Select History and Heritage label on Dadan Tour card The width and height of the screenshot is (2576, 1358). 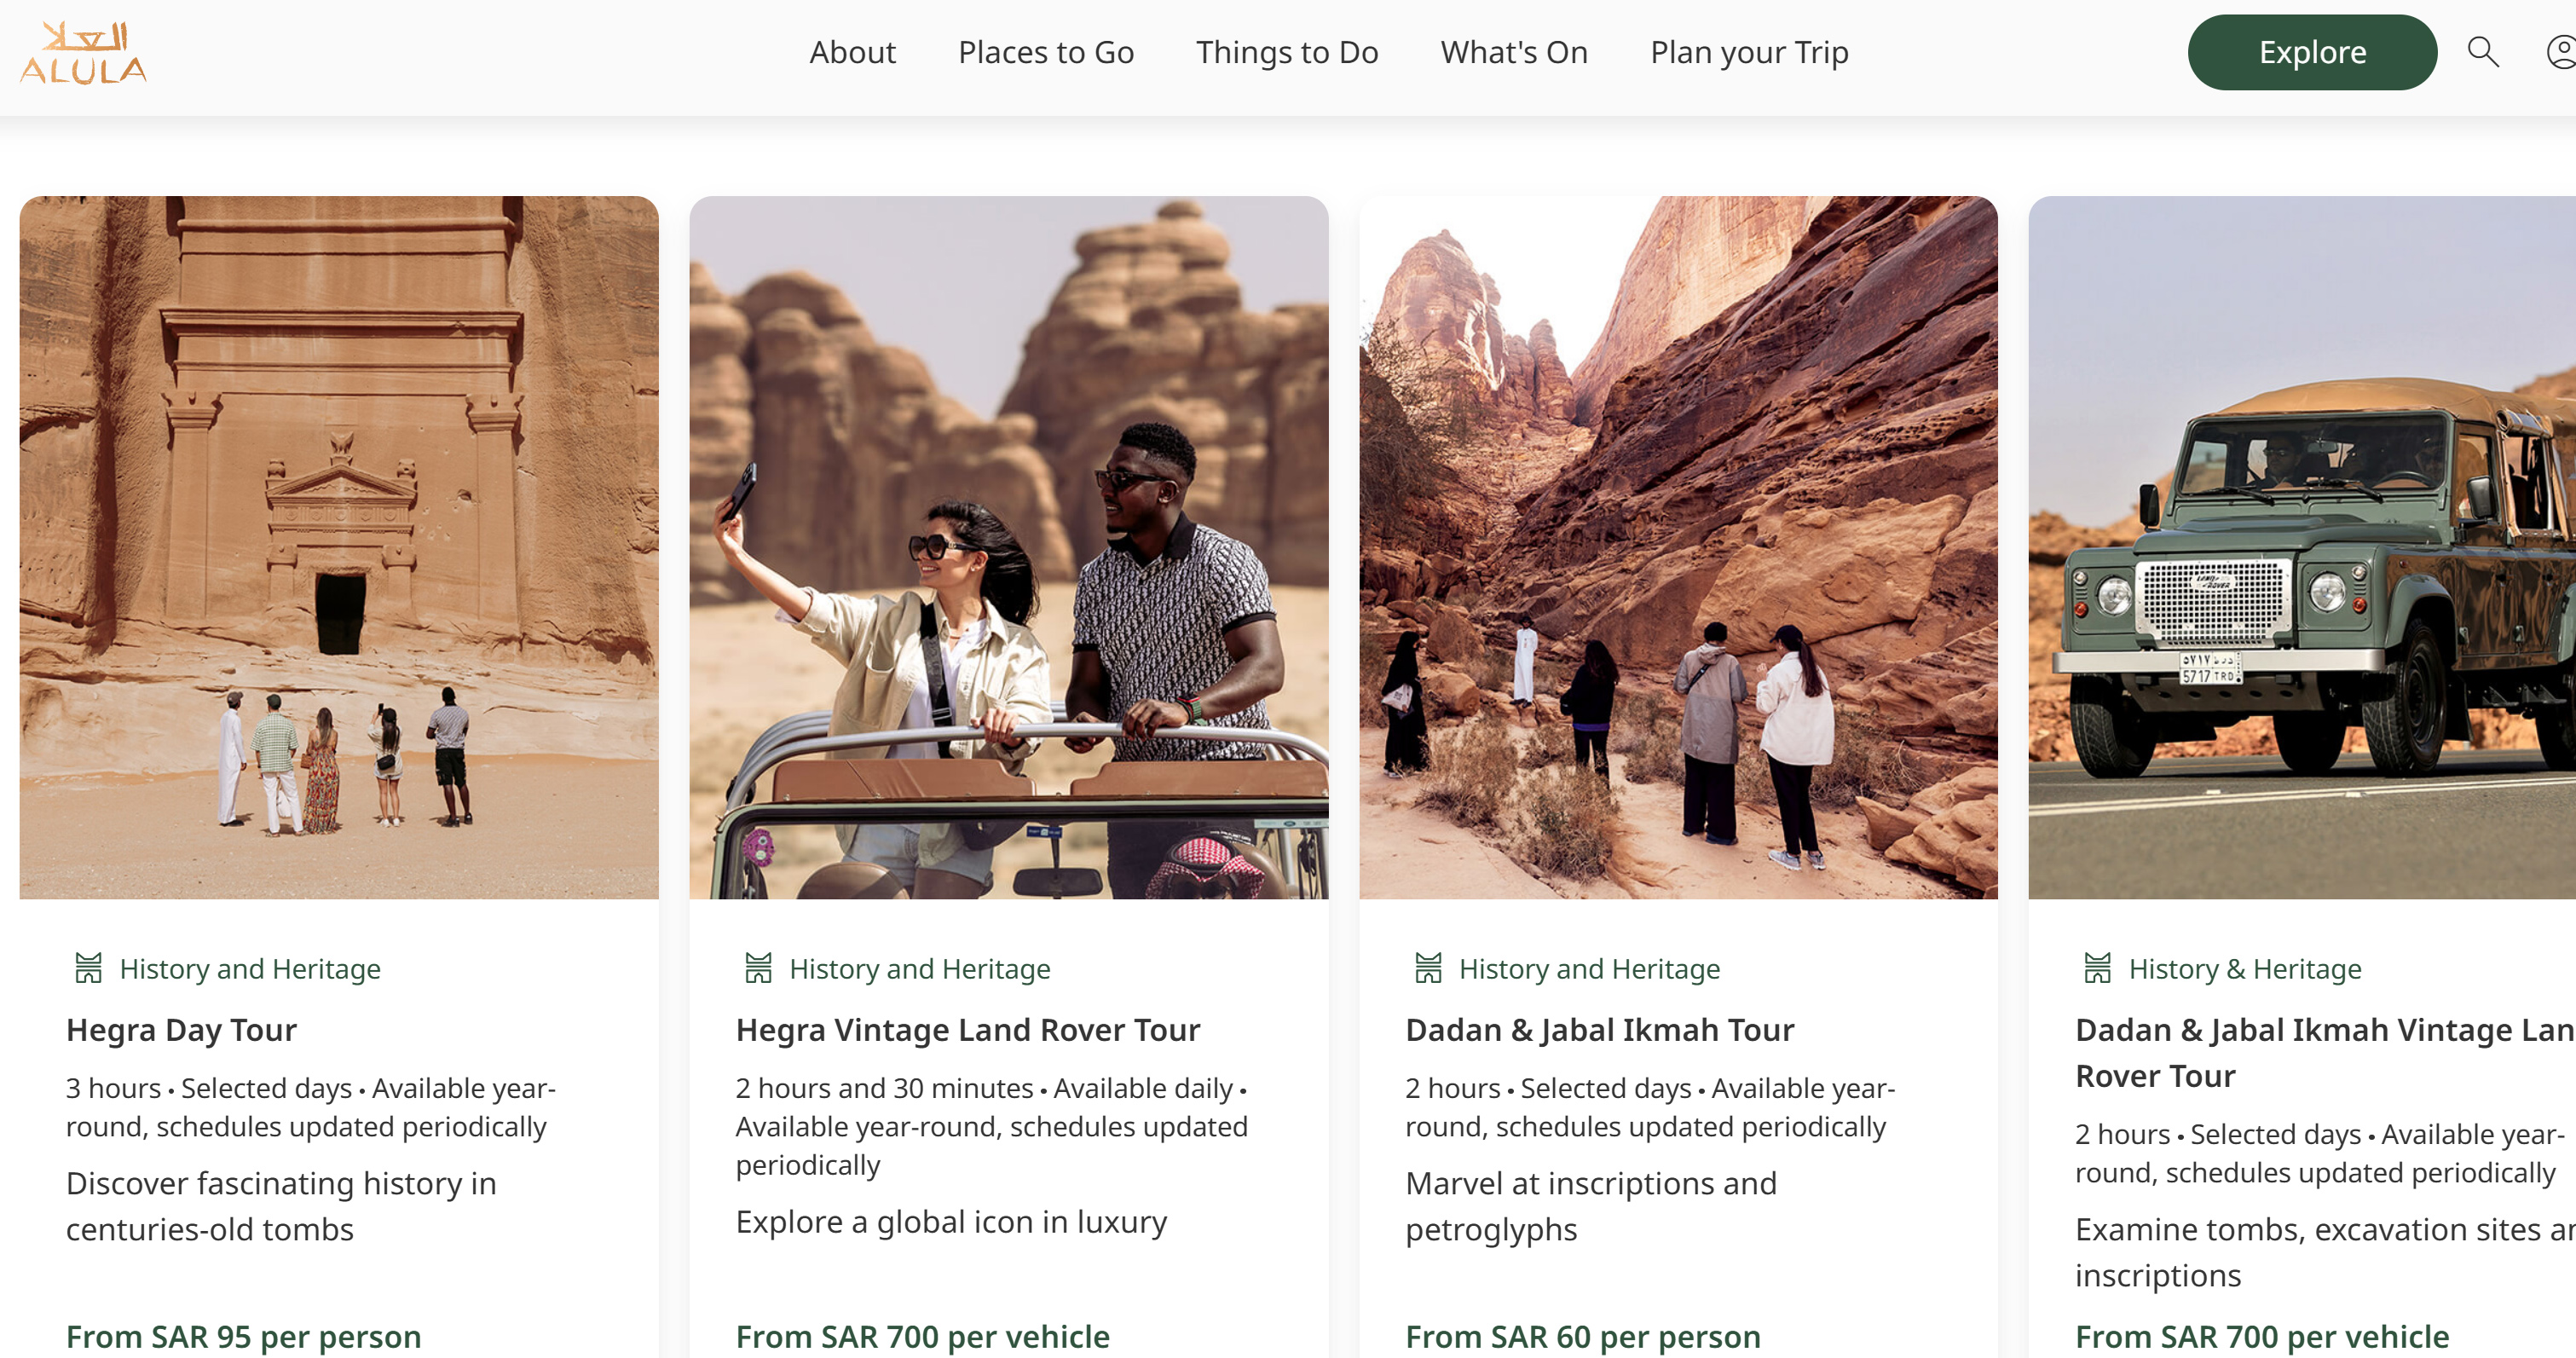tap(1589, 969)
